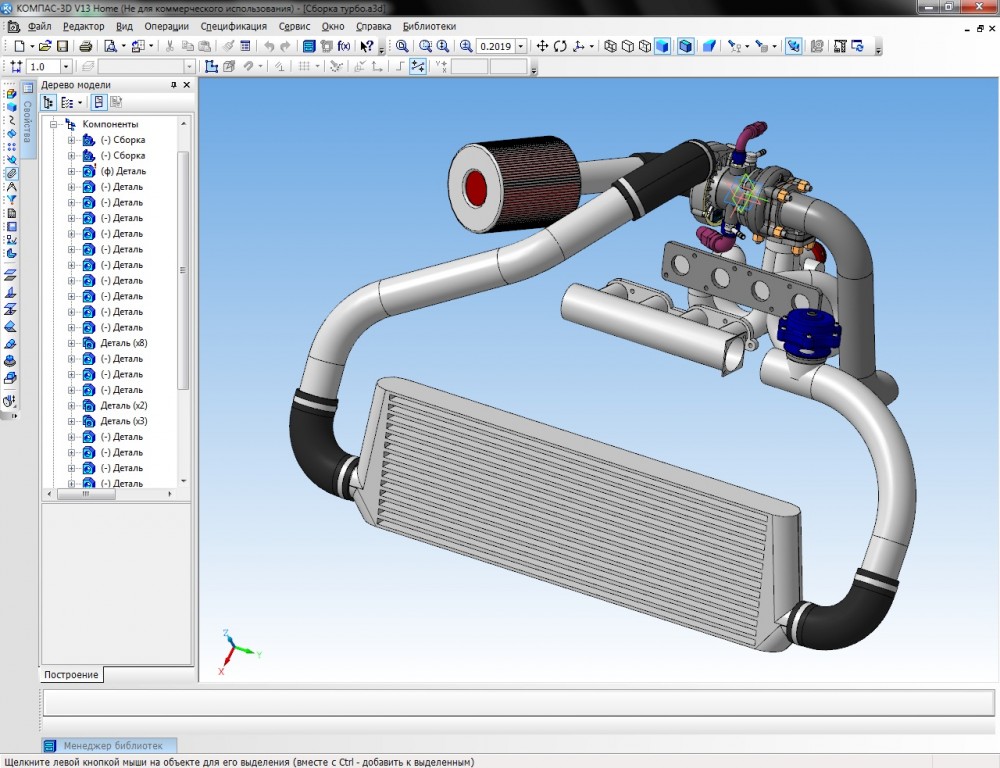Click the Zoom to fit icon
The width and height of the screenshot is (1000, 768).
[x=402, y=46]
